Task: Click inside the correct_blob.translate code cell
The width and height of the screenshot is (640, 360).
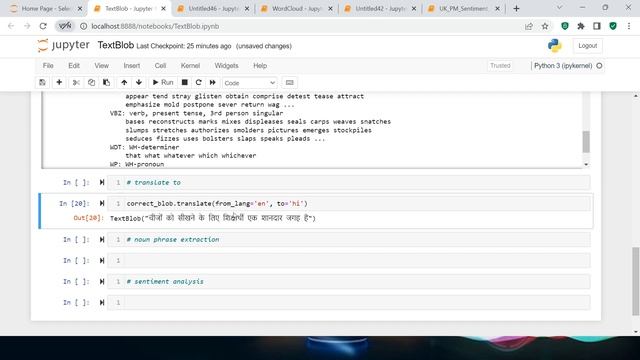Action: coord(349,203)
